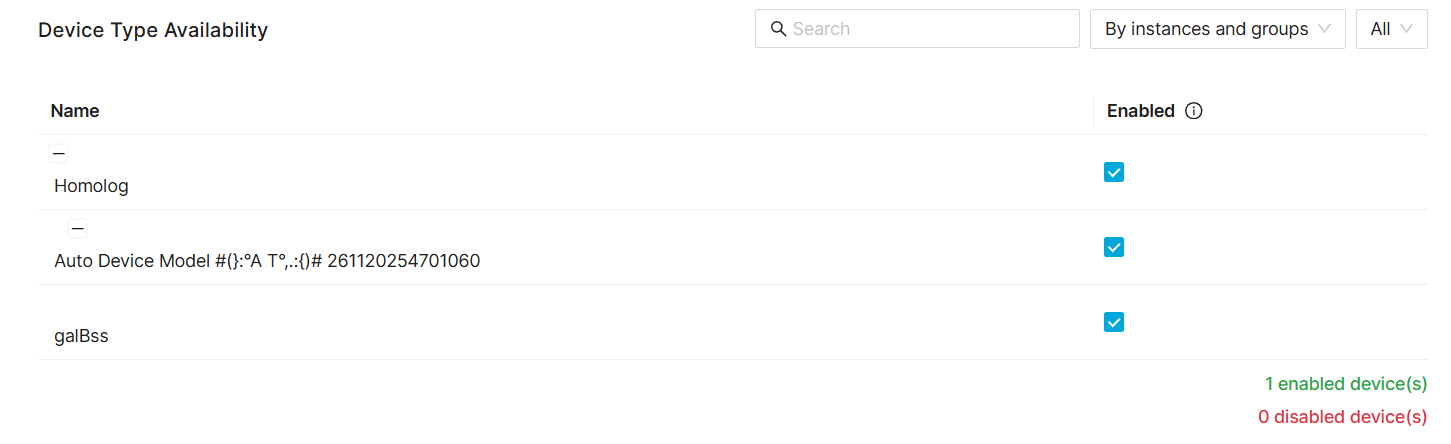This screenshot has width=1451, height=444.
Task: Toggle the Auto Device Model enabled checkbox
Action: click(1114, 247)
